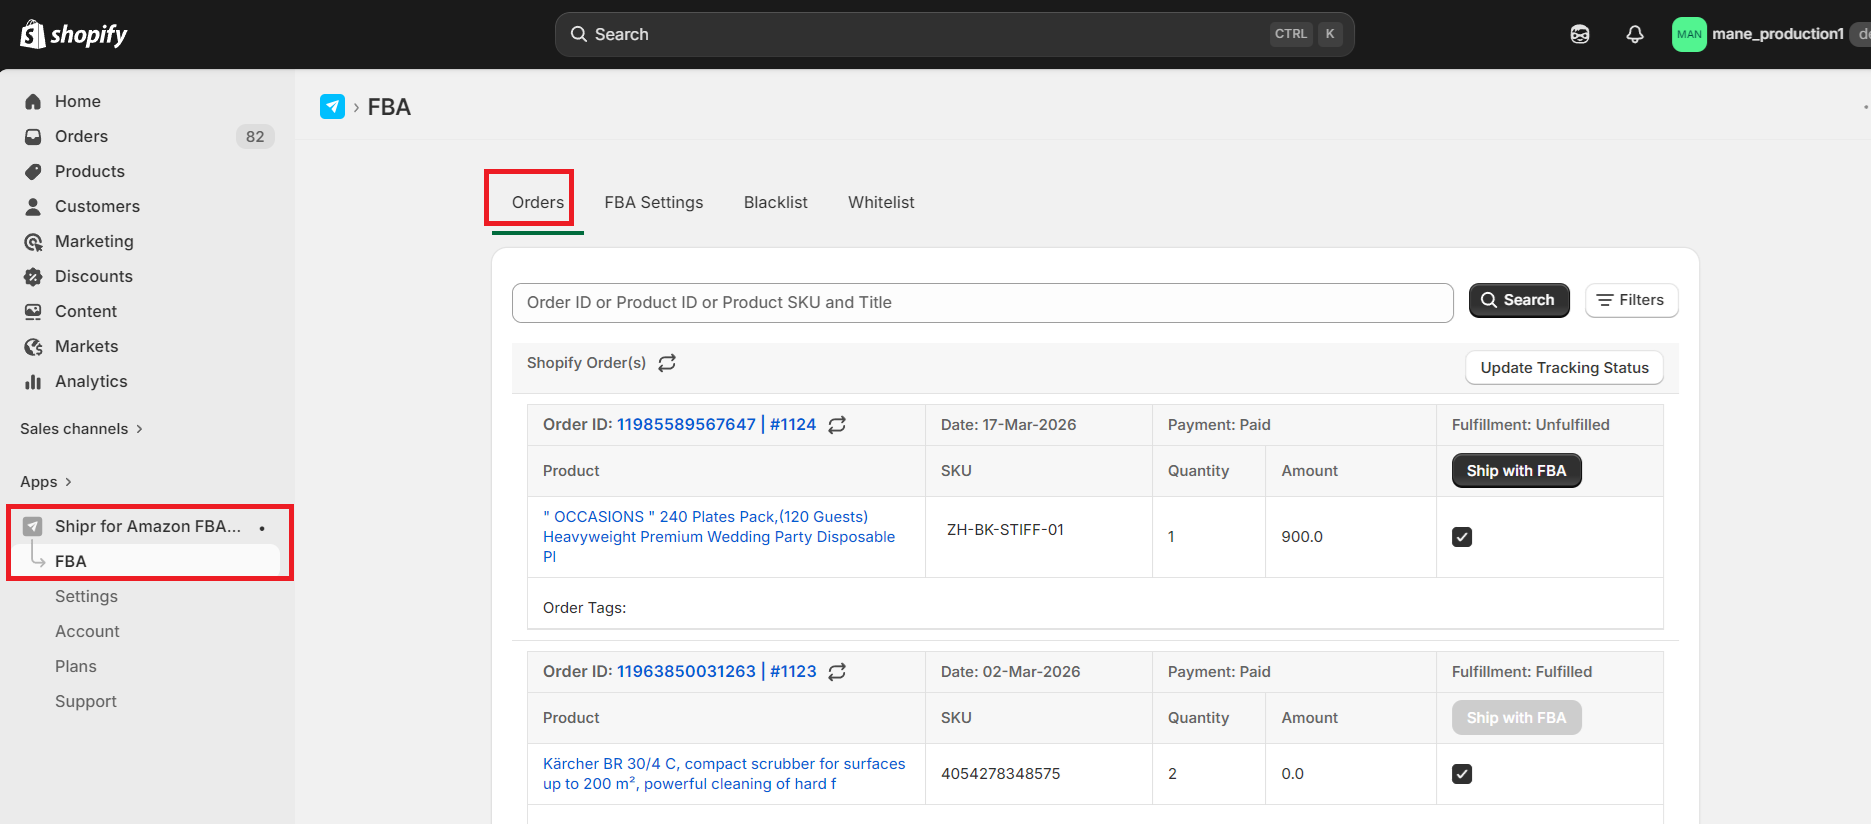Click the Shopify logo icon
This screenshot has height=824, width=1871.
click(x=33, y=34)
